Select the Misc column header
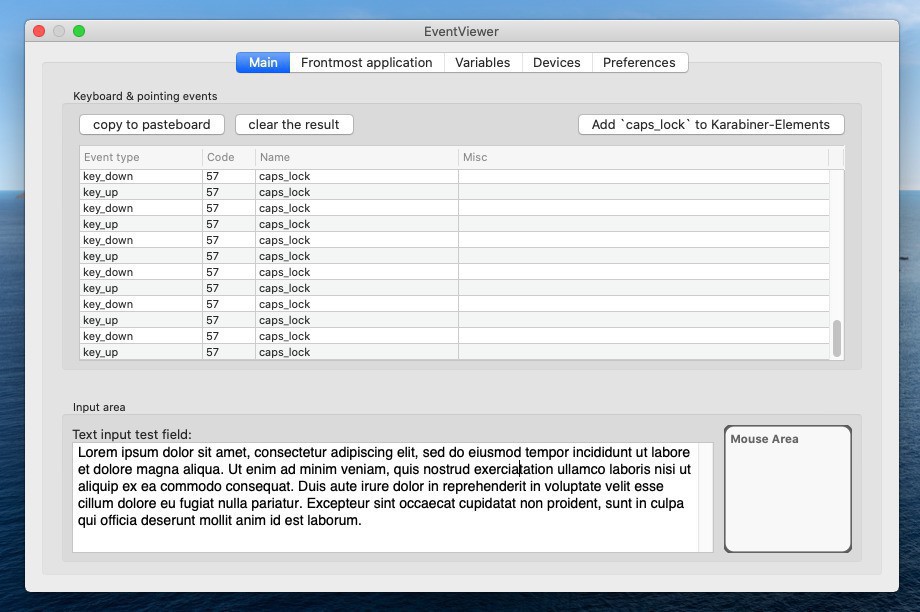The height and width of the screenshot is (612, 920). pos(642,157)
